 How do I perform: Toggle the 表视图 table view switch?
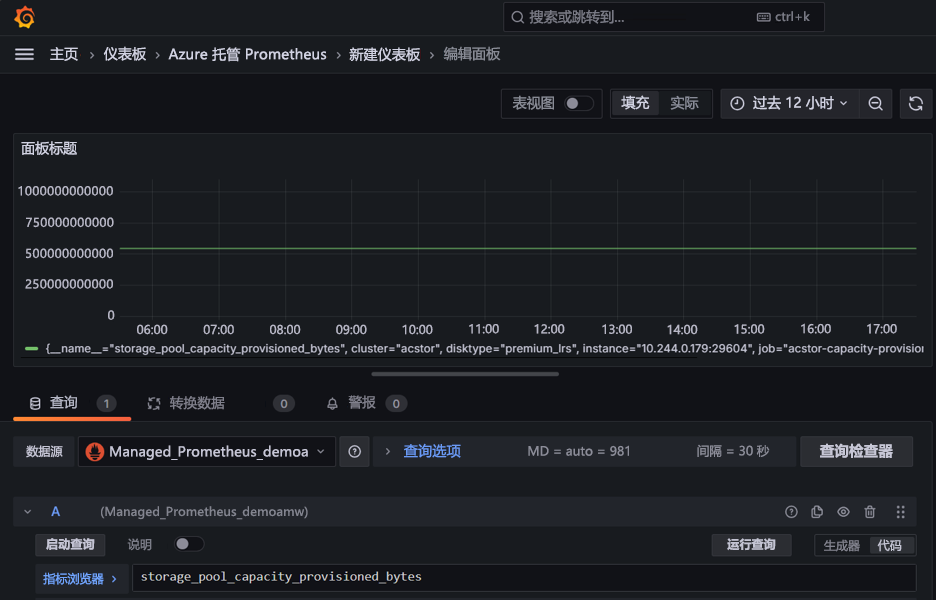[x=578, y=103]
